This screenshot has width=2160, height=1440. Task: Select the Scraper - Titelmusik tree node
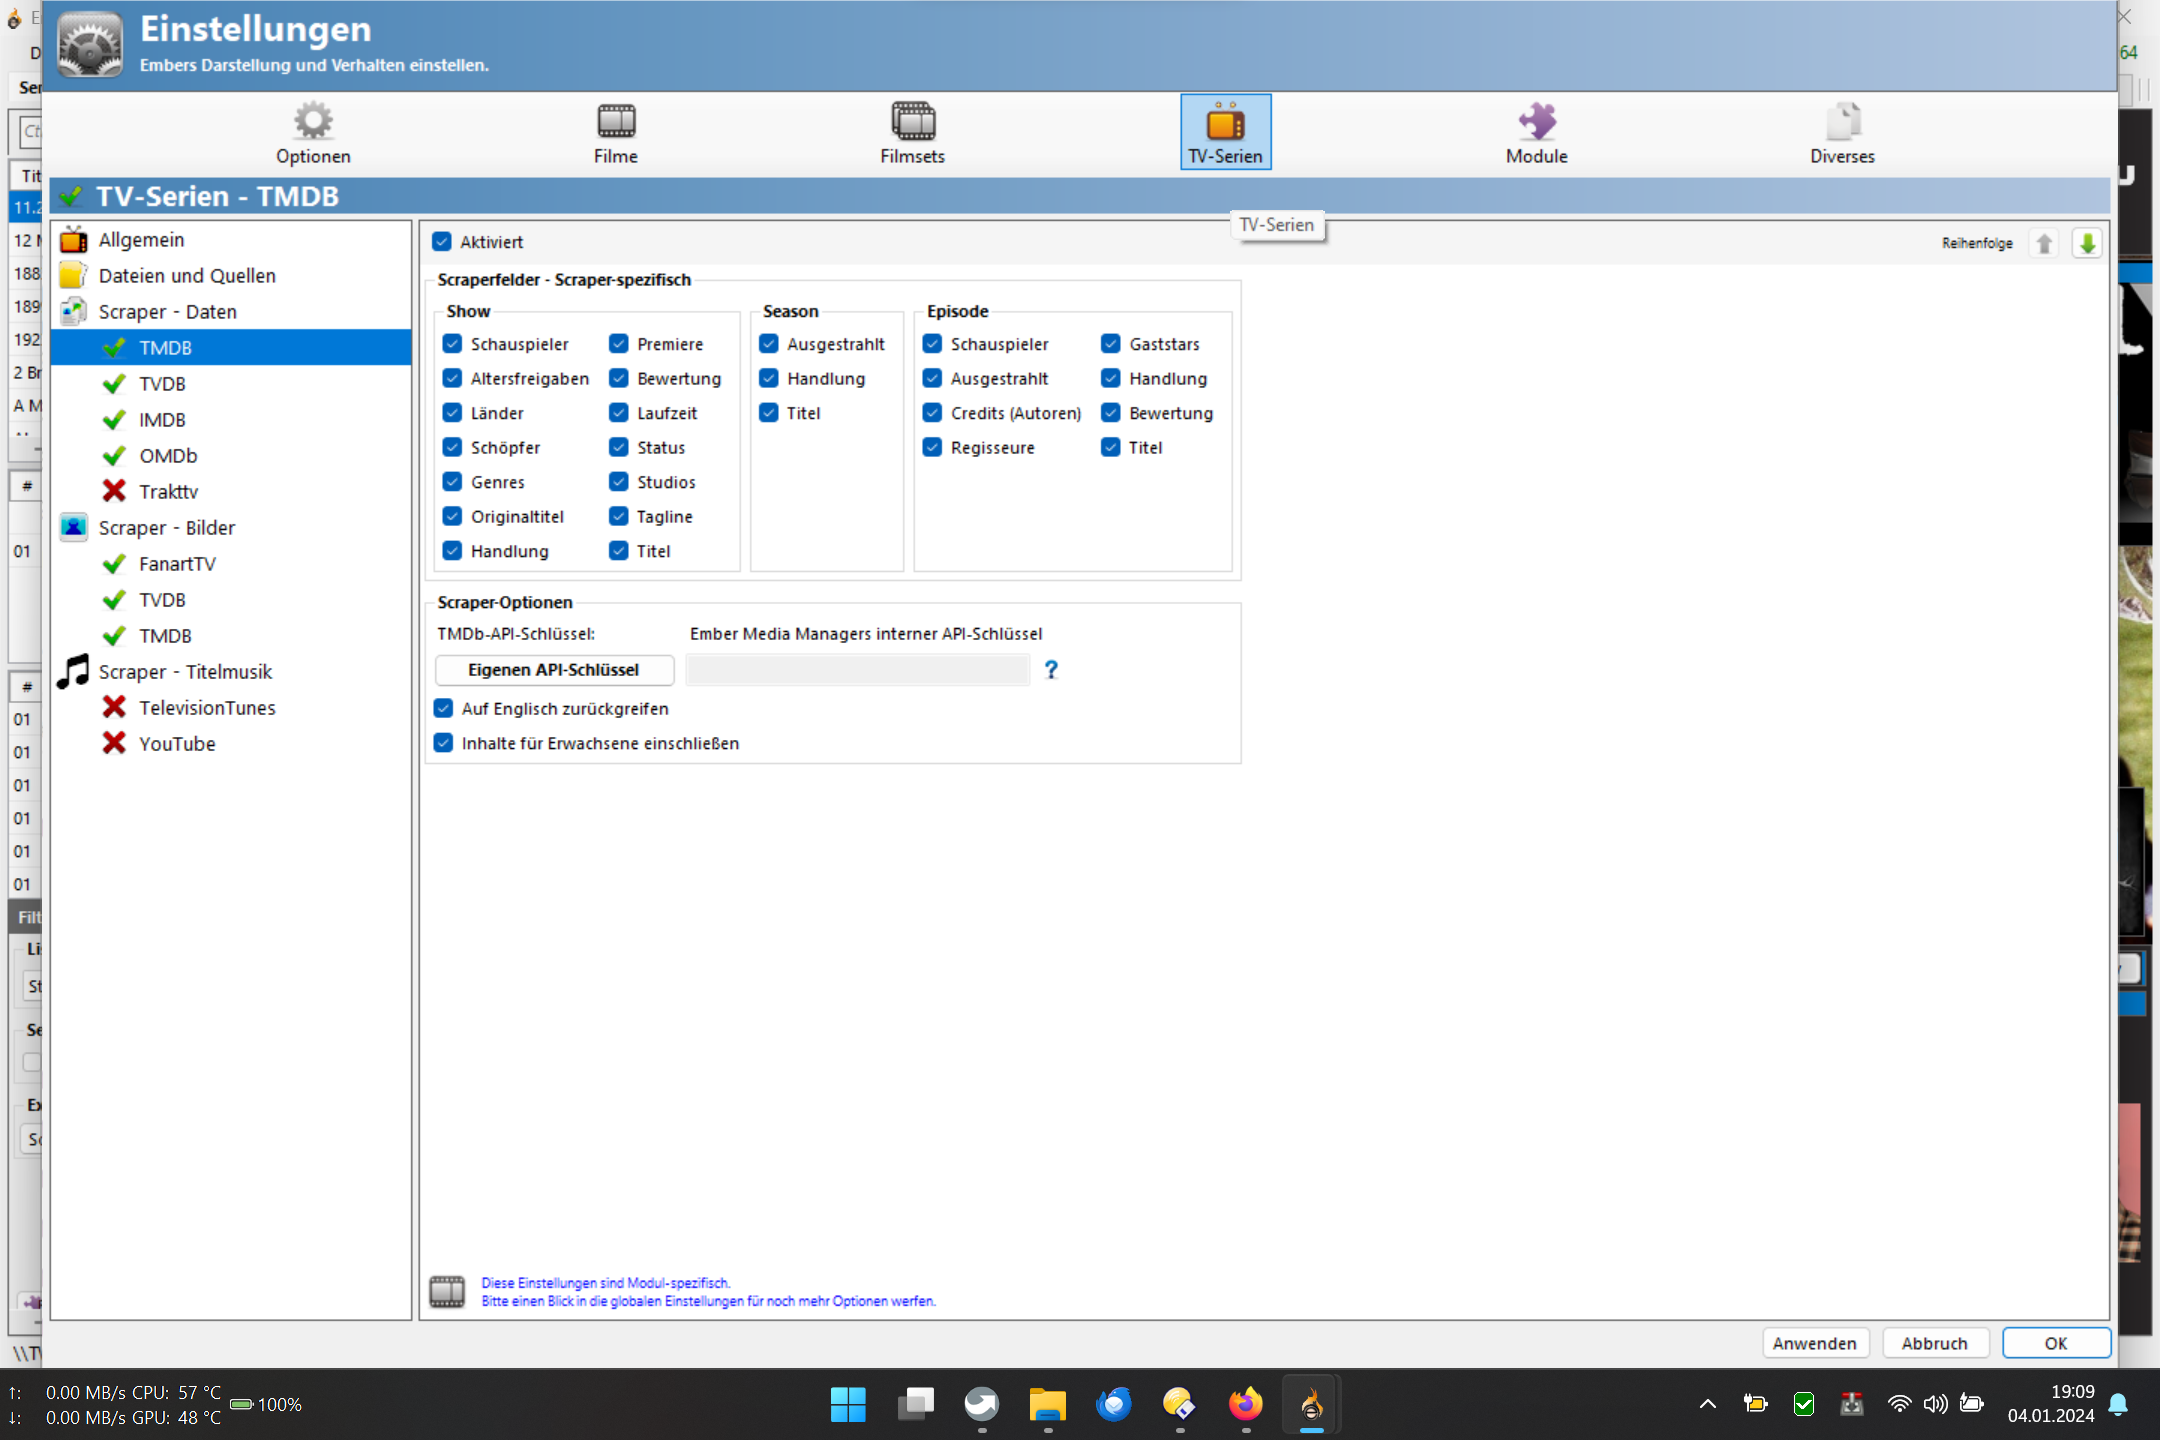tap(185, 672)
